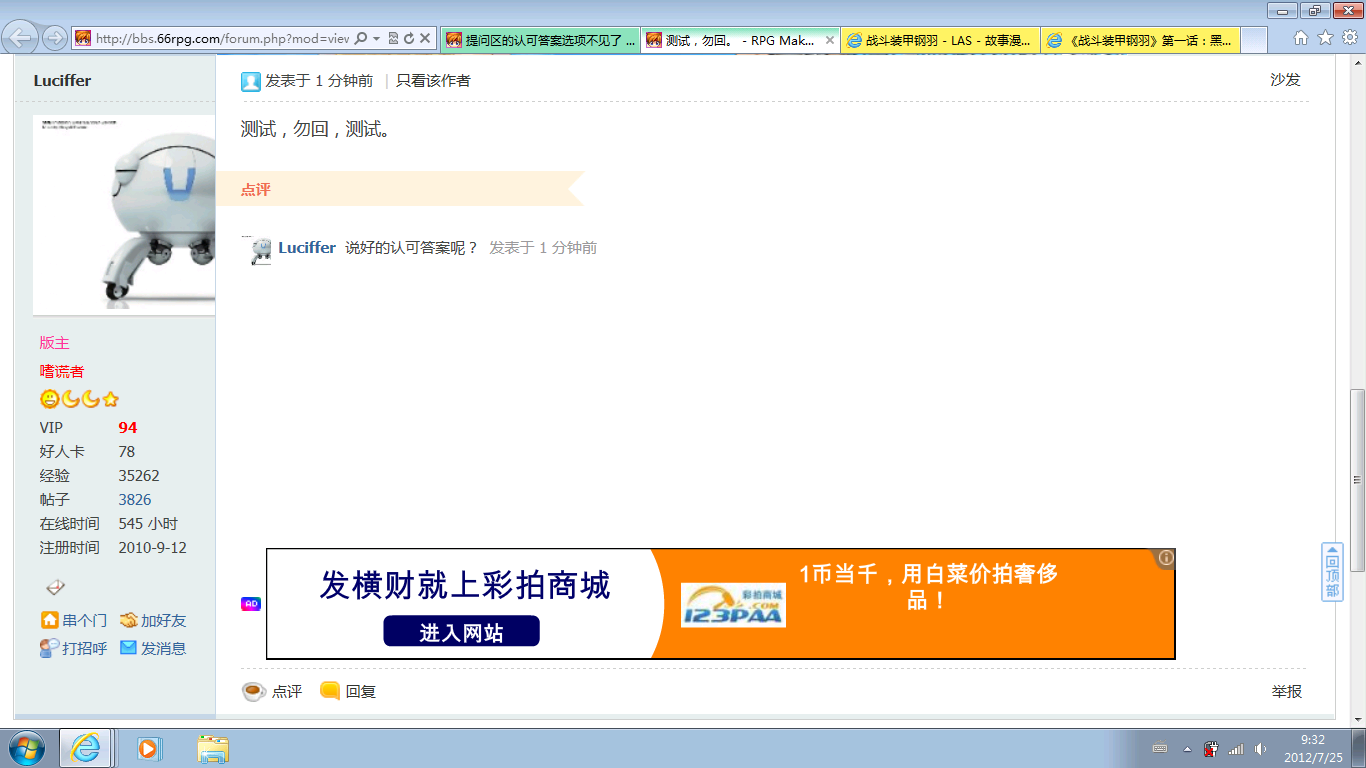Viewport: 1366px width, 768px height.
Task: Click the robot avatar image
Action: pyautogui.click(x=124, y=215)
